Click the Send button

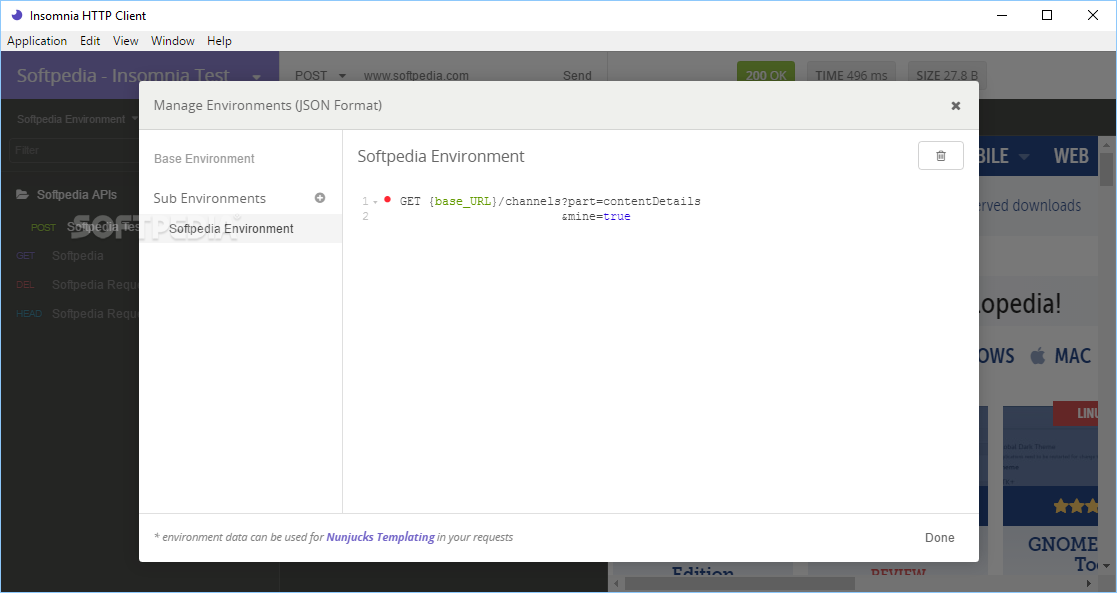point(577,76)
